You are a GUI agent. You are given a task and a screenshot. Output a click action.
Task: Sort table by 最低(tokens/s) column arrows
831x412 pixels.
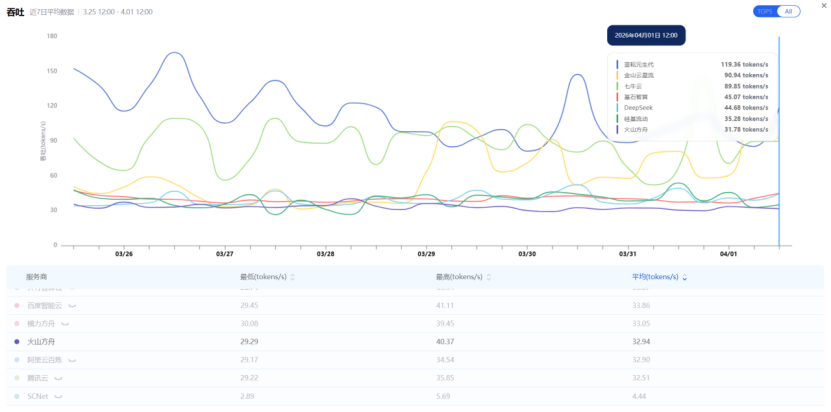tap(293, 277)
